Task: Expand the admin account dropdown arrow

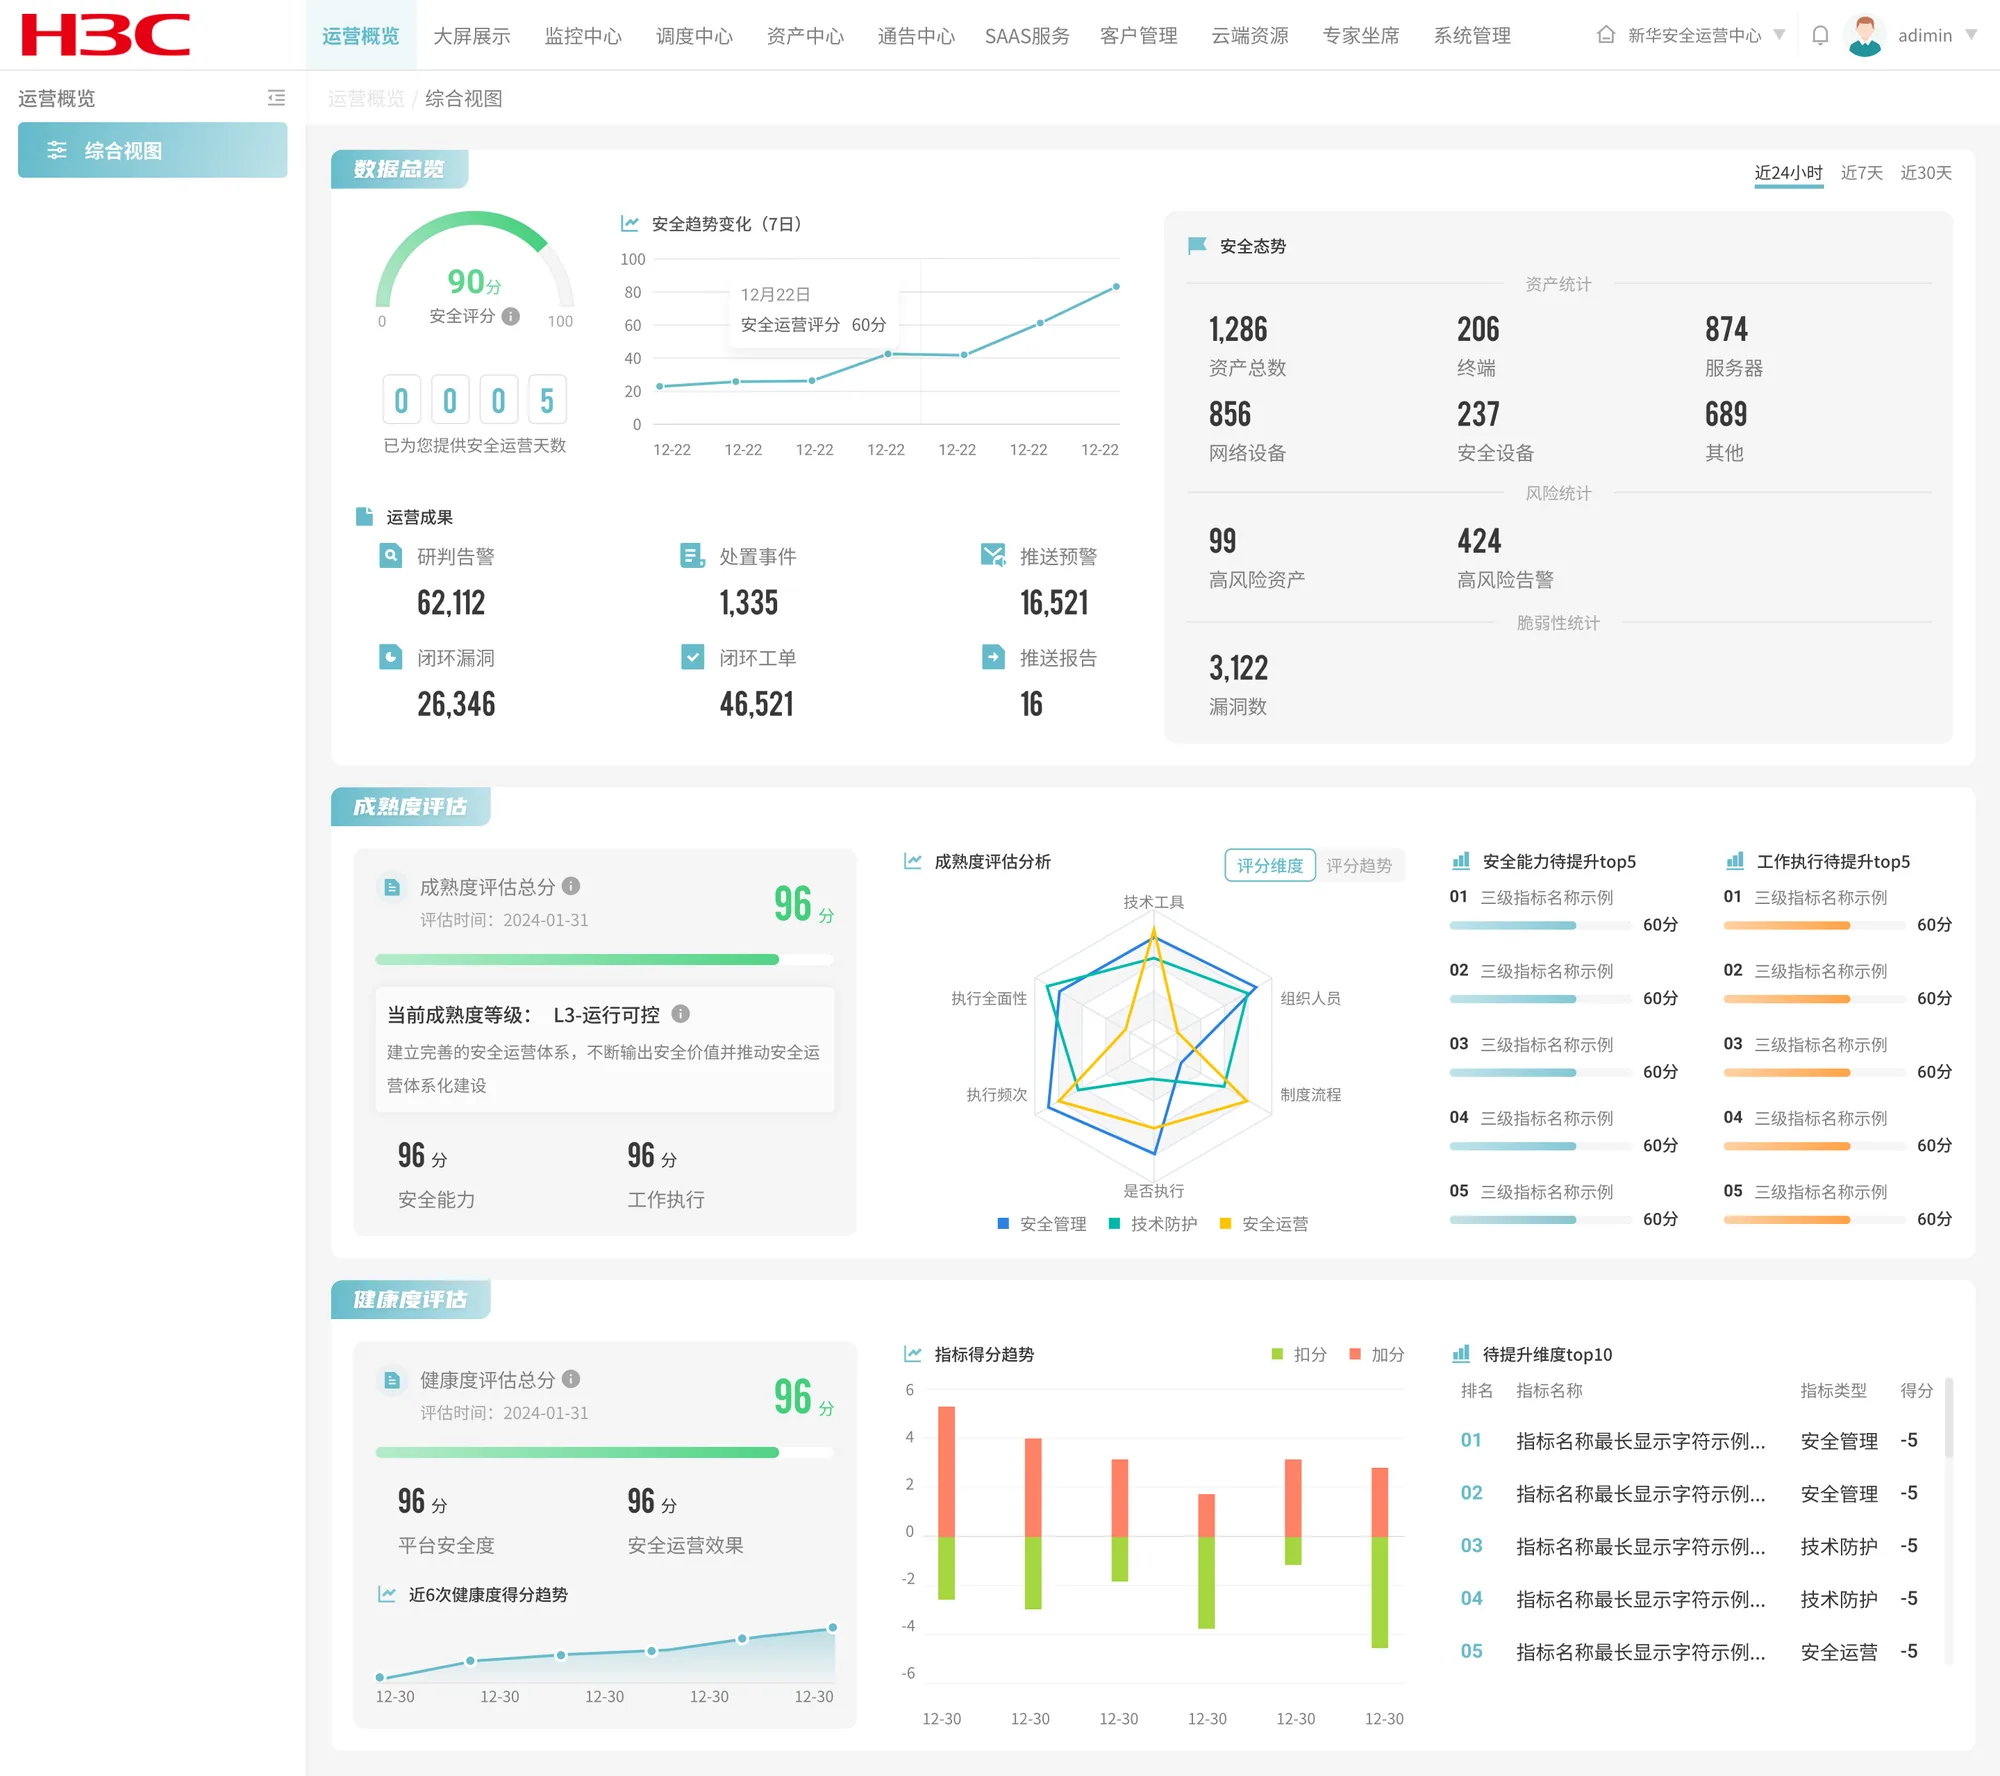Action: pos(1971,35)
